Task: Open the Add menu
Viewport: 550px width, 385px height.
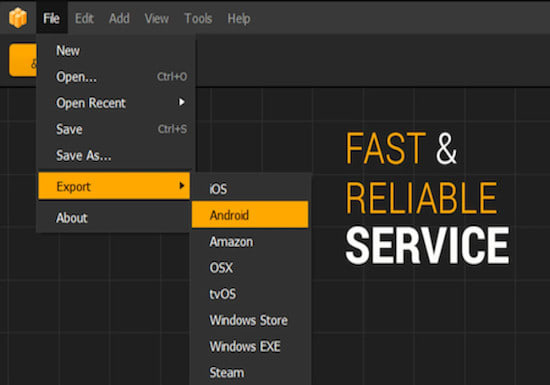Action: click(x=119, y=18)
